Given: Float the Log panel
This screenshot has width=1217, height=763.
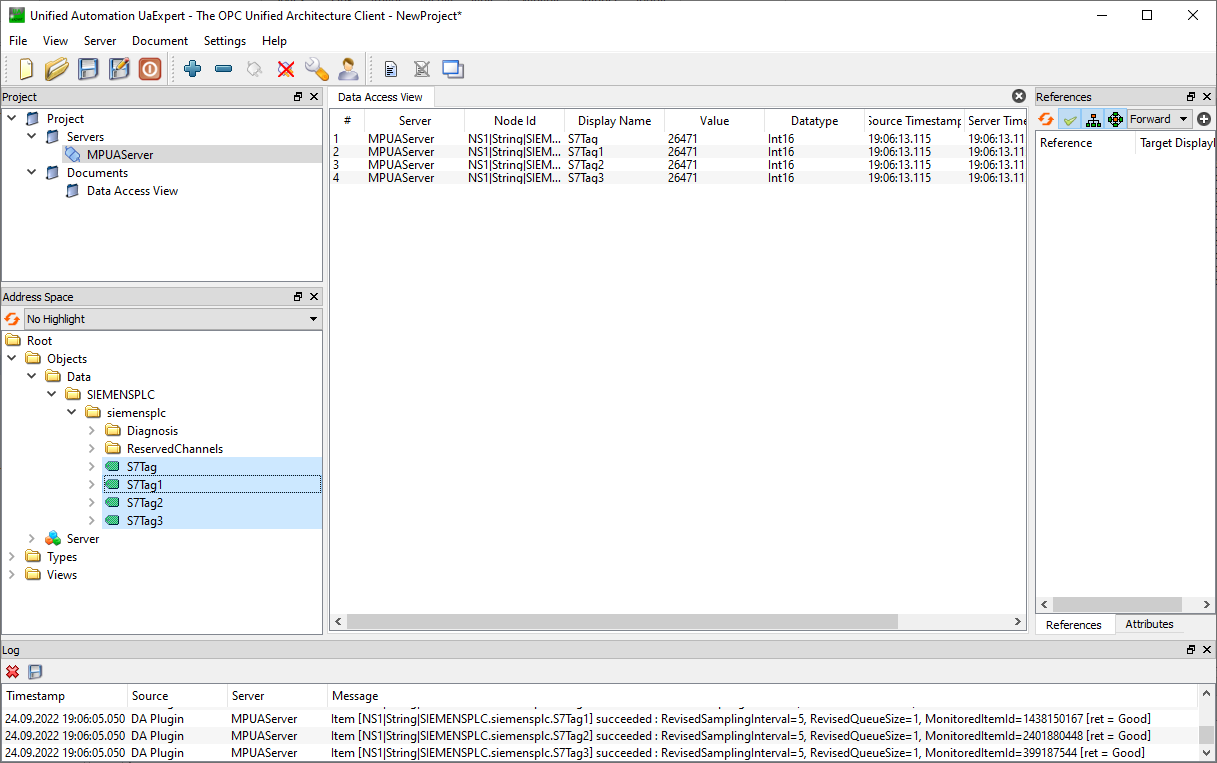Looking at the screenshot, I should click(1191, 650).
